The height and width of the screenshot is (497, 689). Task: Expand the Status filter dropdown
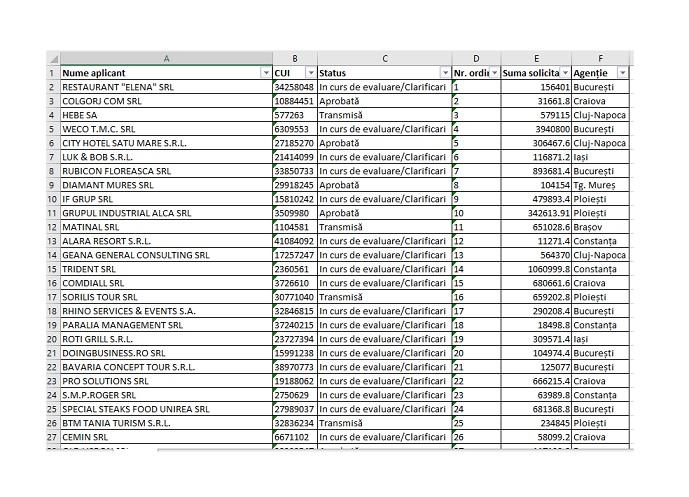click(445, 73)
